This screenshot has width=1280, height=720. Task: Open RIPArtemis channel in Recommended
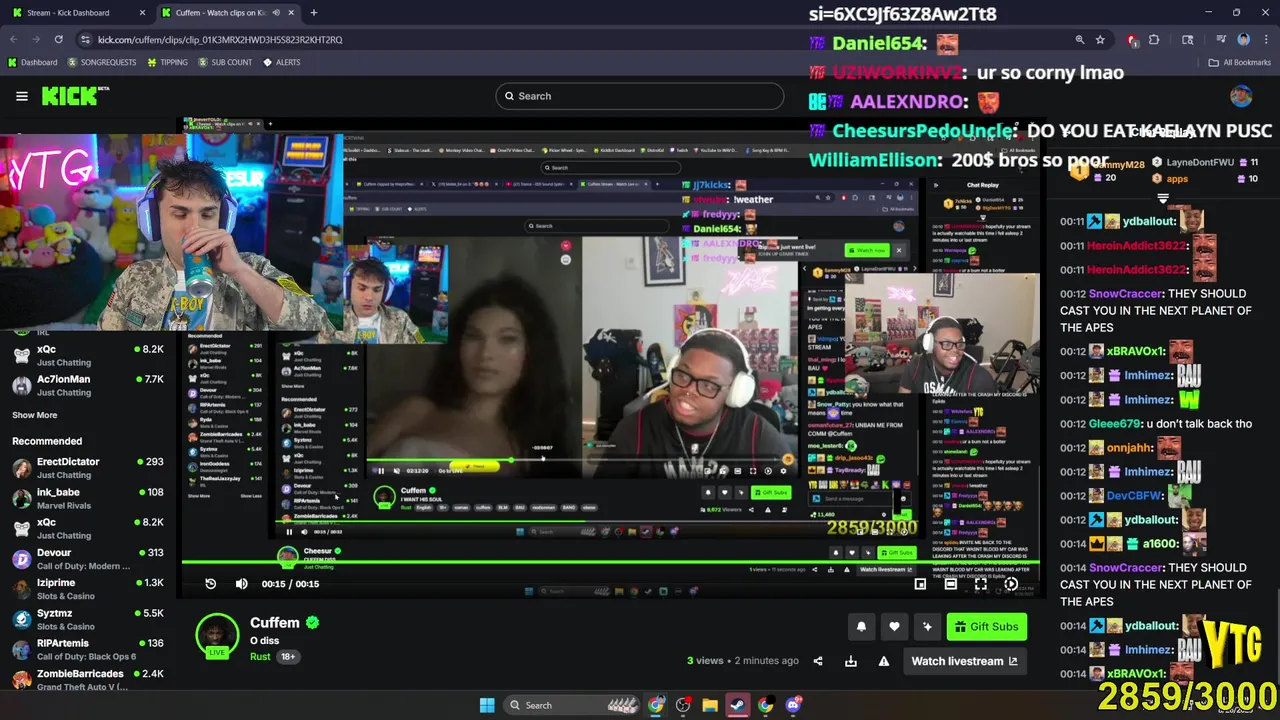(88, 649)
